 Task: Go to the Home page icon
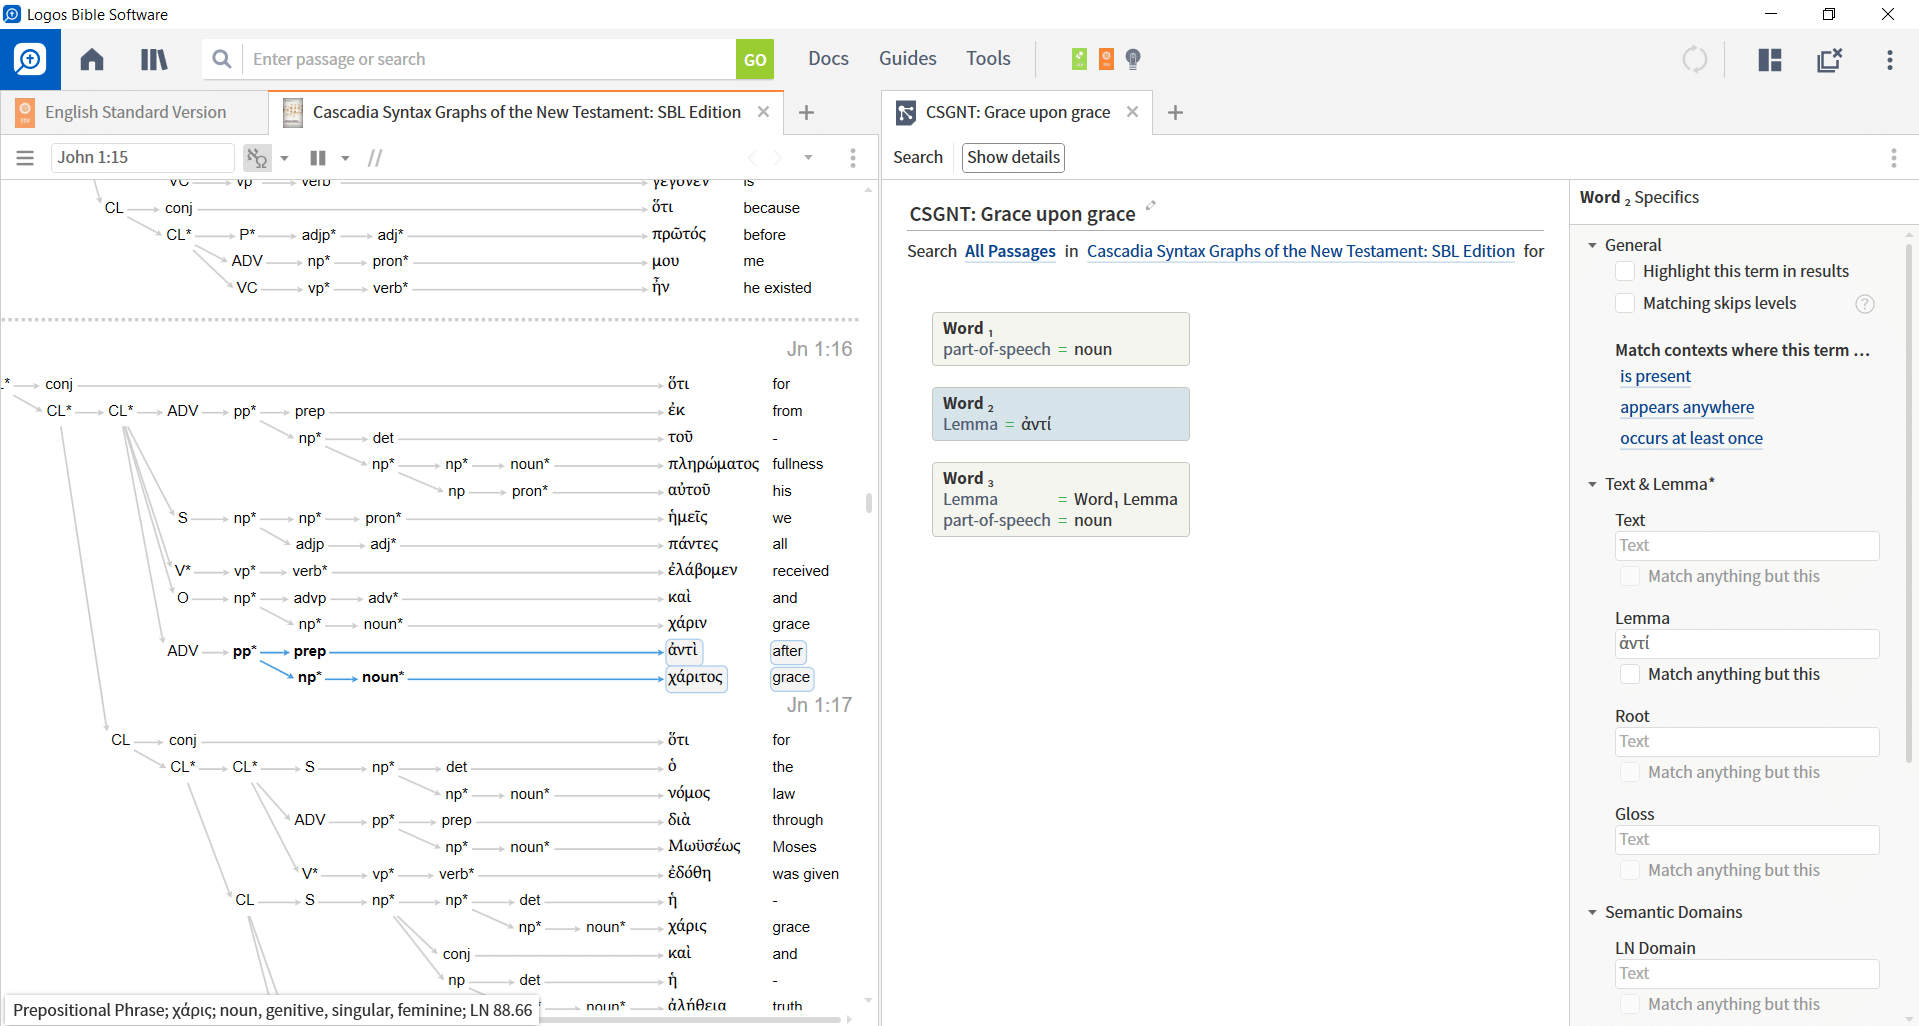click(x=92, y=59)
